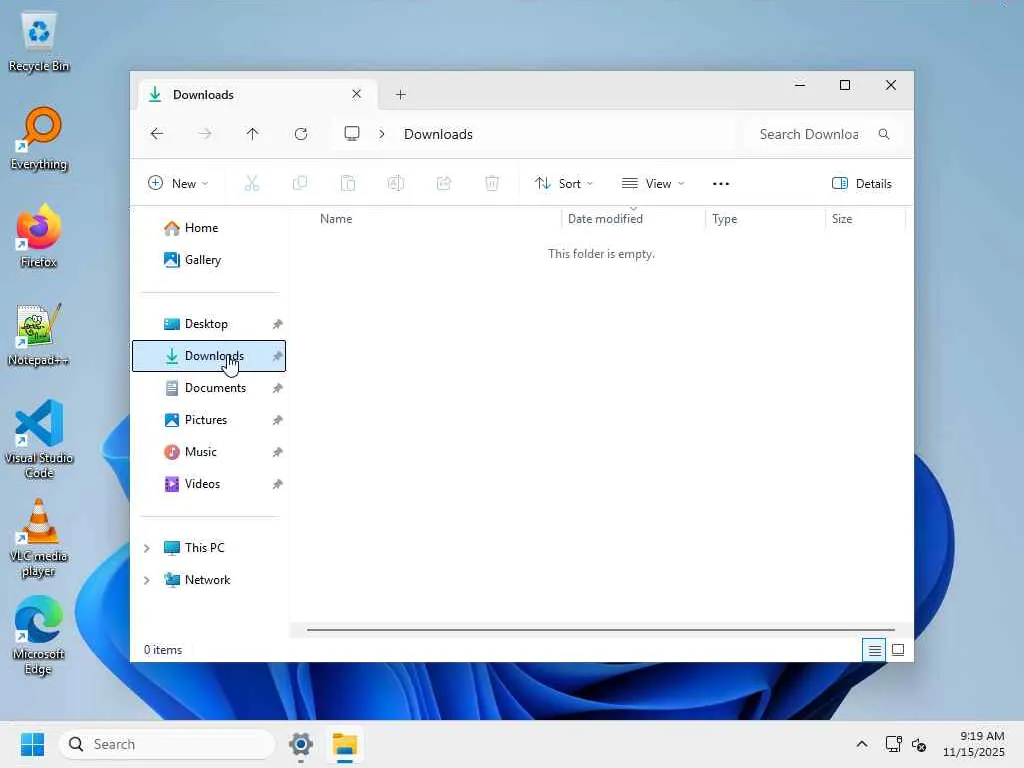Expand the Network tree node
Viewport: 1024px width, 768px height.
coord(147,580)
